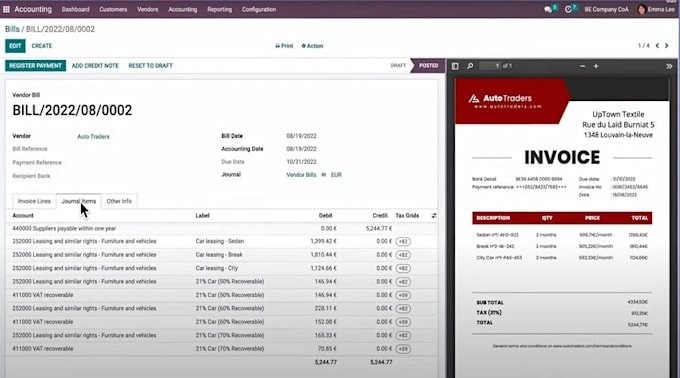
Task: Switch to the Other Info tab
Action: [119, 201]
